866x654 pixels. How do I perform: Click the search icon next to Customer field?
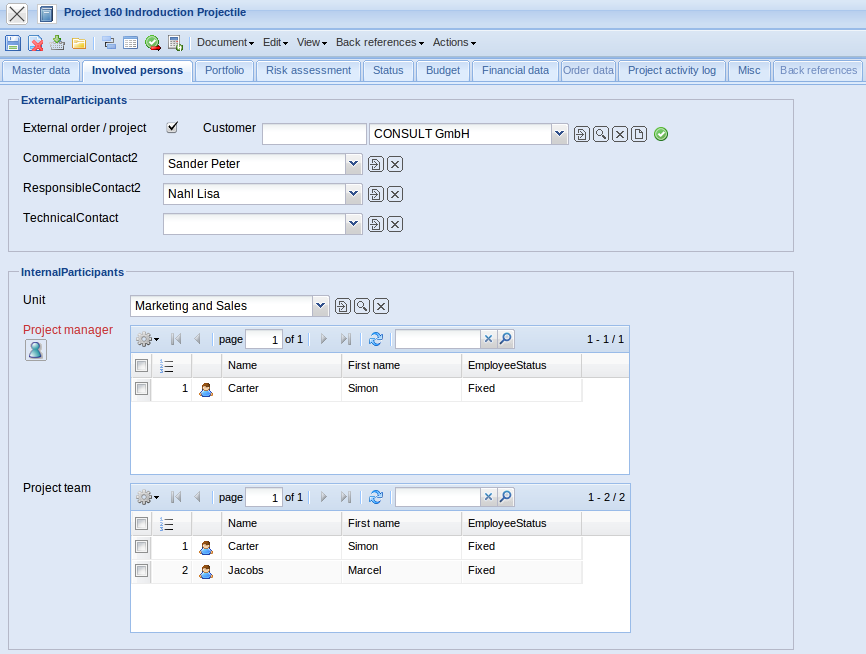click(x=601, y=134)
